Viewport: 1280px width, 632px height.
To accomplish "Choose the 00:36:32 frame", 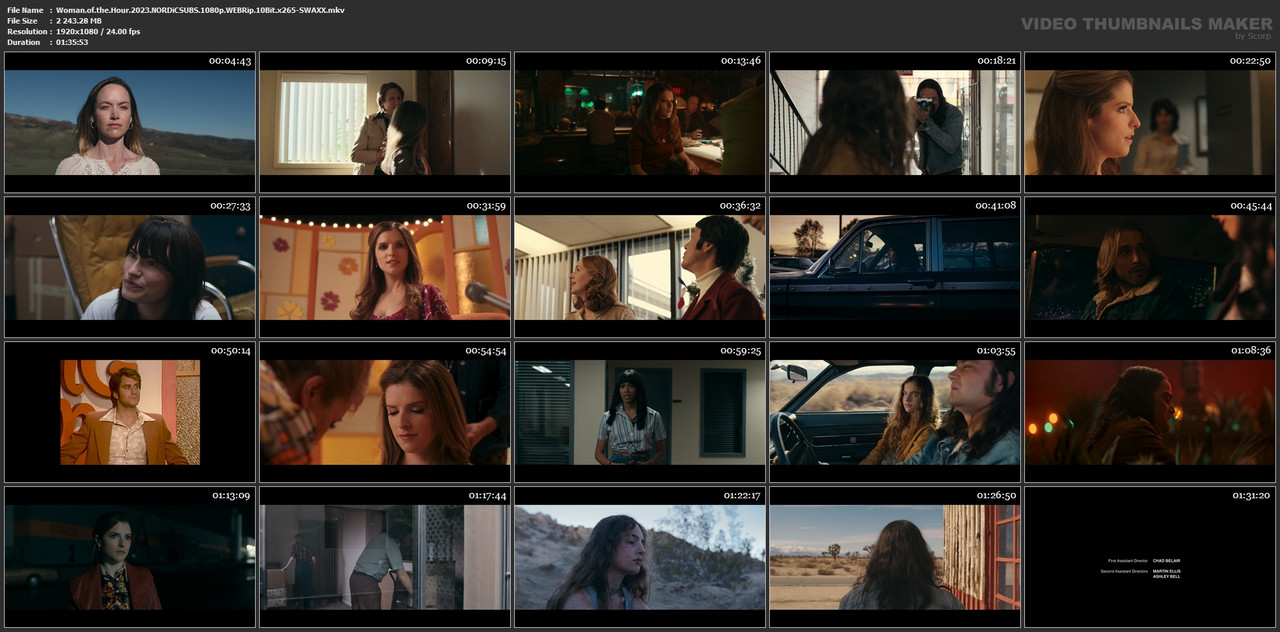I will [x=640, y=267].
